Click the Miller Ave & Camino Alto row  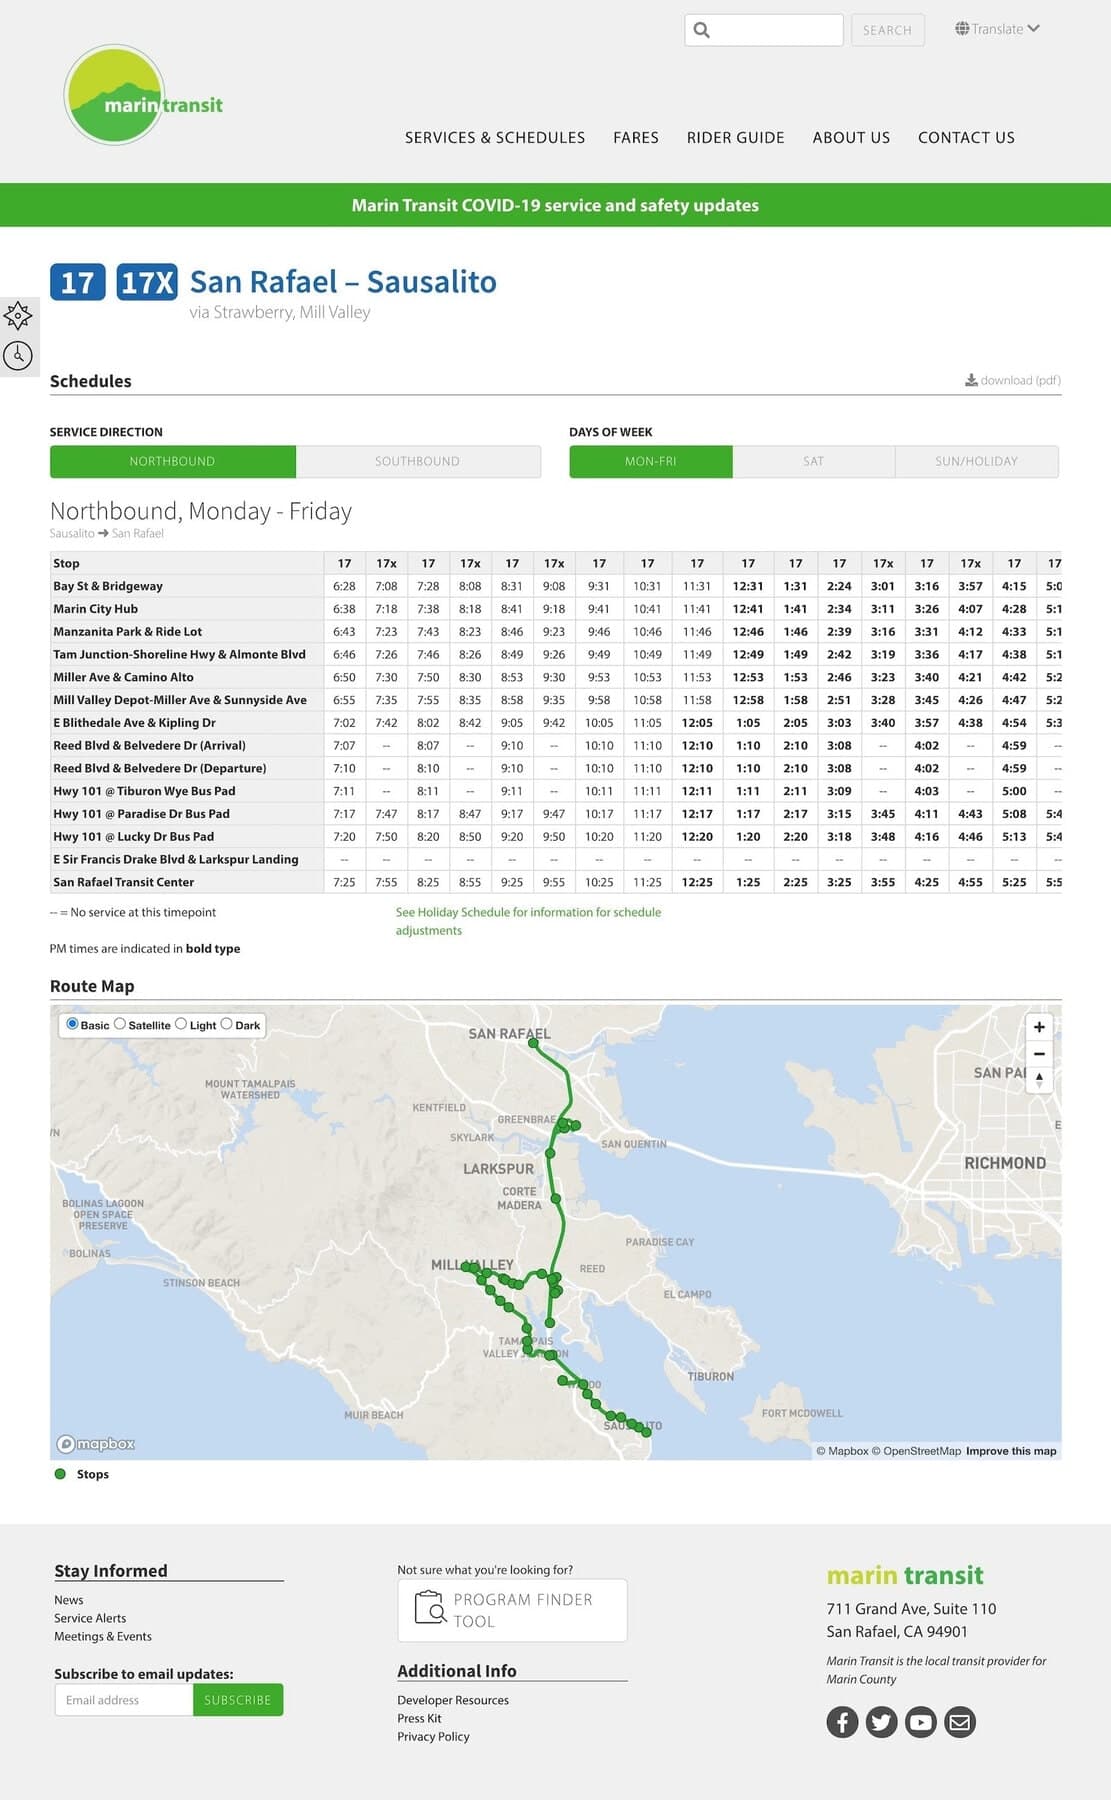(x=555, y=677)
